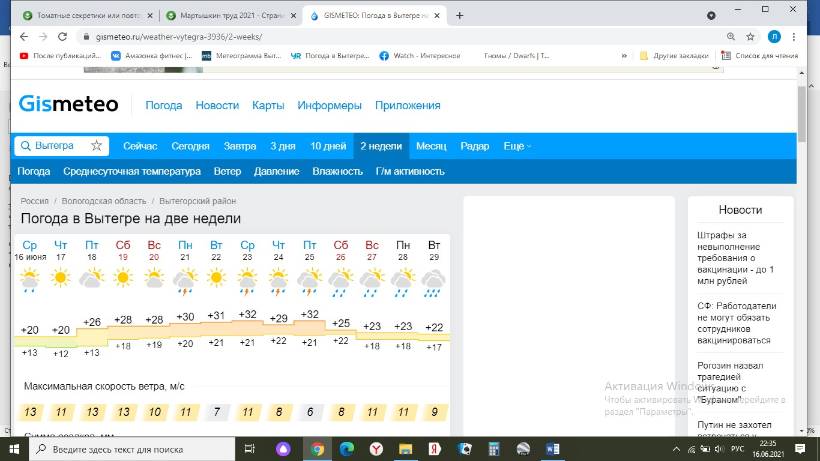The height and width of the screenshot is (461, 820).
Task: Click the Вологодская область breadcrumb
Action: coord(104,201)
